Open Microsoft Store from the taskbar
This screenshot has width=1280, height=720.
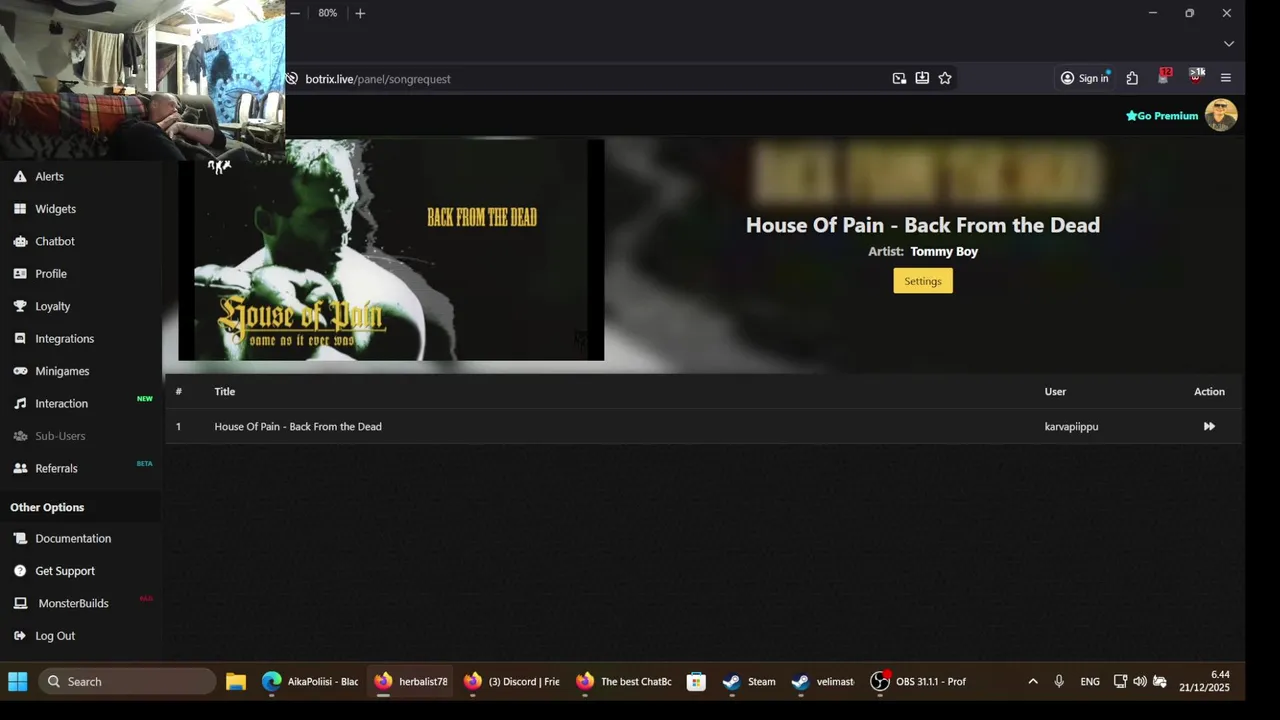click(x=696, y=681)
